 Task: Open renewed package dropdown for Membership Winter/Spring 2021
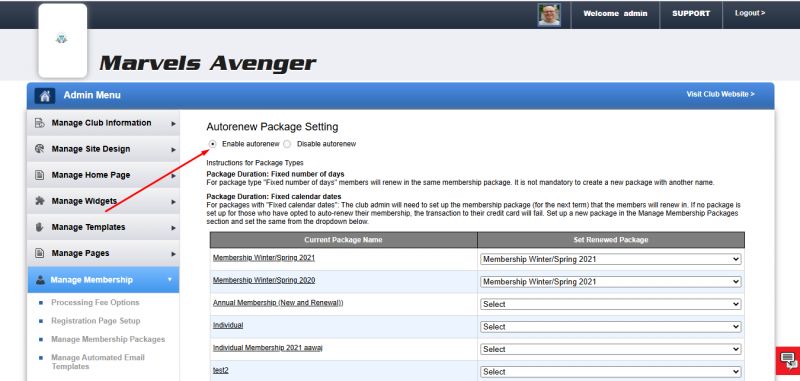610,259
